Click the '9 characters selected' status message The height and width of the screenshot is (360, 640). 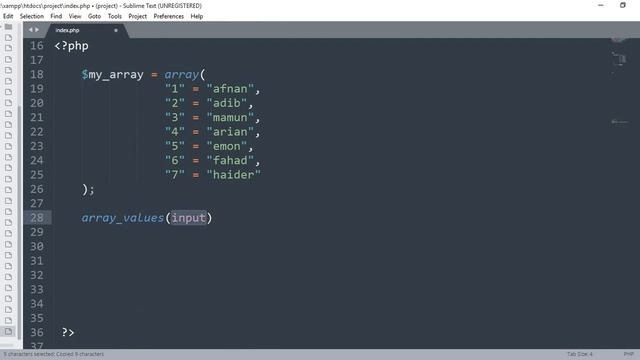tap(54, 354)
